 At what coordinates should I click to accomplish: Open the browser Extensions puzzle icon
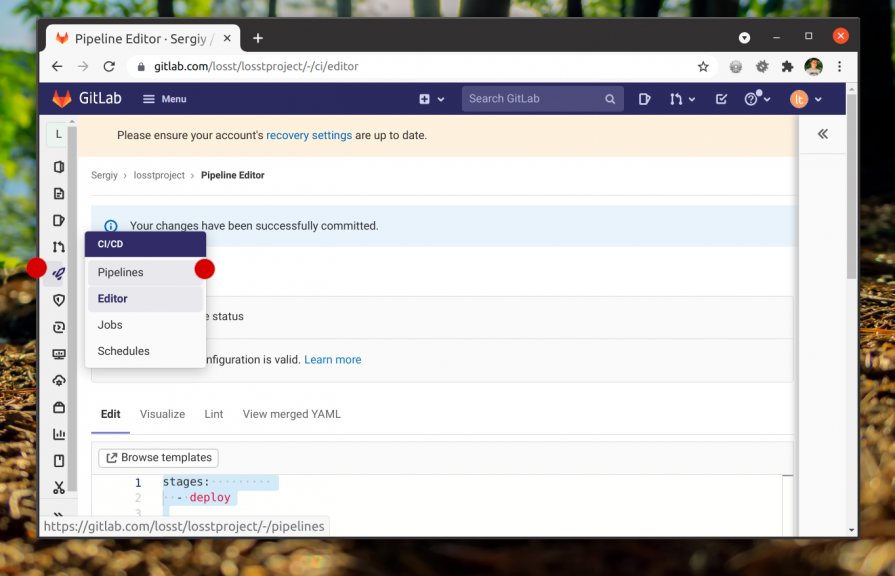[x=787, y=67]
